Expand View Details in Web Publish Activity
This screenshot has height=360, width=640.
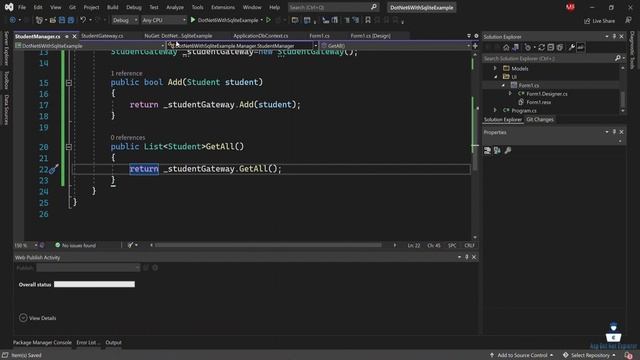coord(23,318)
